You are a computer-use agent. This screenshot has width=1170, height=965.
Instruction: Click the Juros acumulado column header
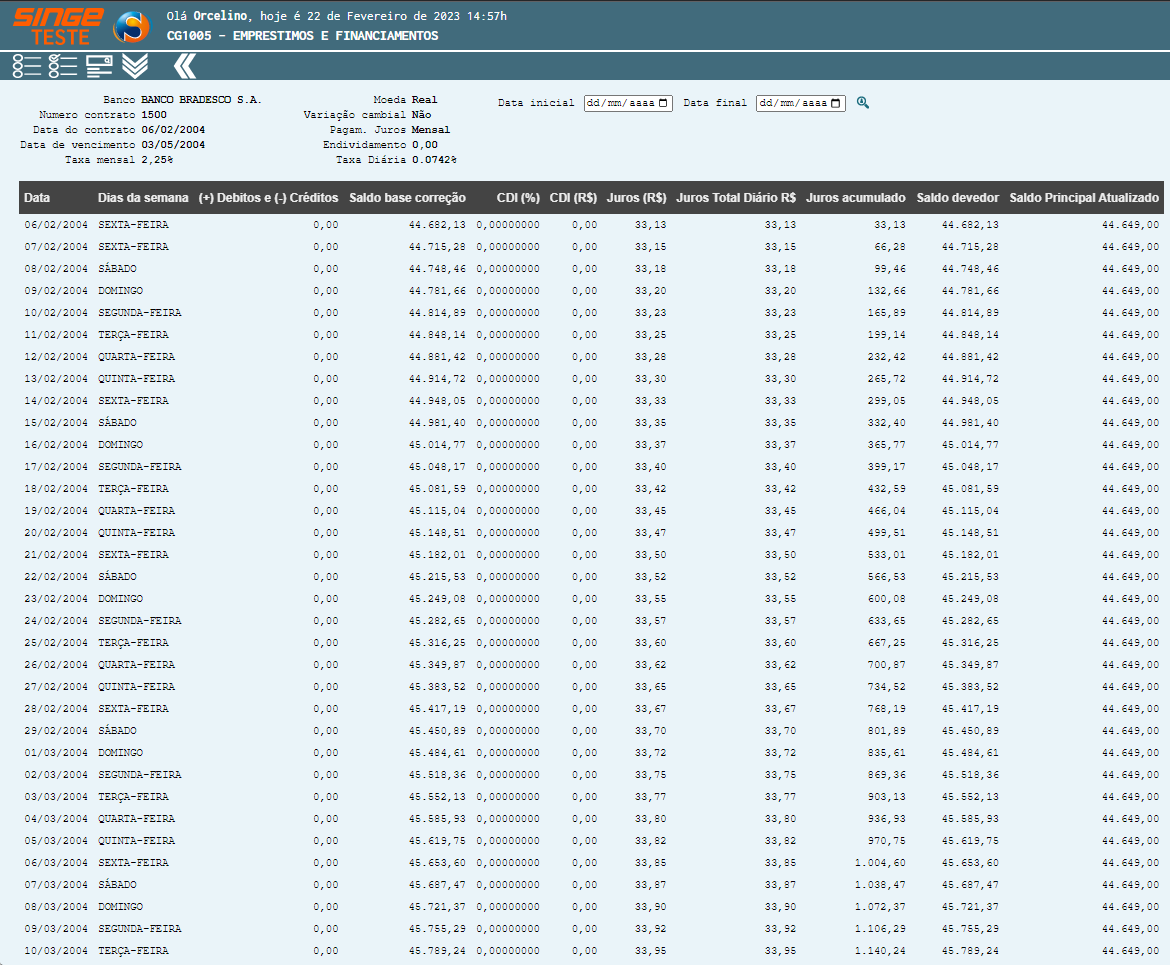point(856,198)
